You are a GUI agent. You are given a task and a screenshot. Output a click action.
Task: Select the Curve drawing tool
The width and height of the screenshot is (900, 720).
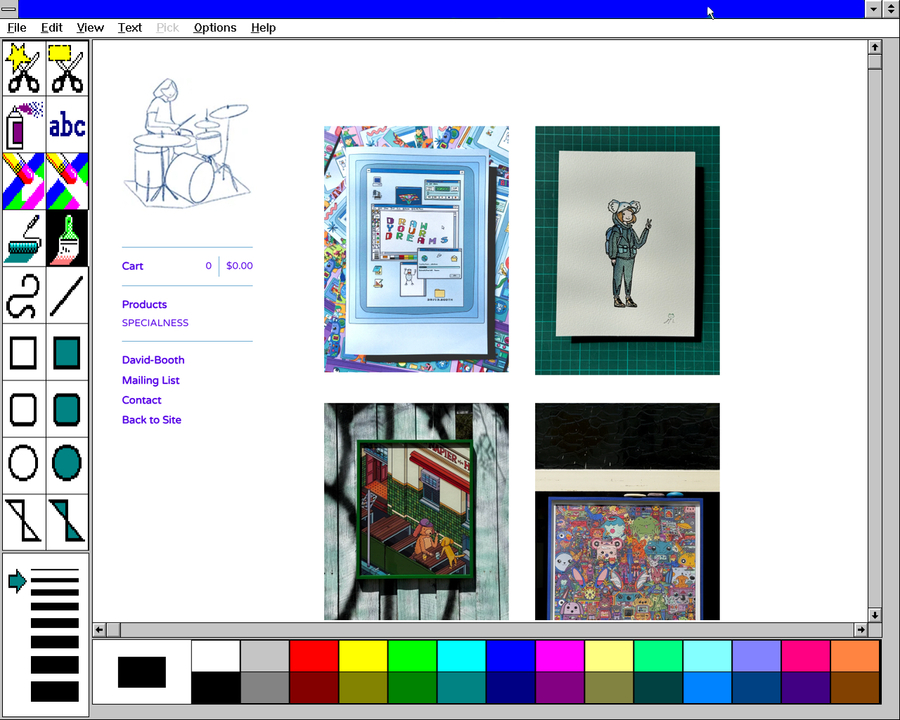point(24,296)
